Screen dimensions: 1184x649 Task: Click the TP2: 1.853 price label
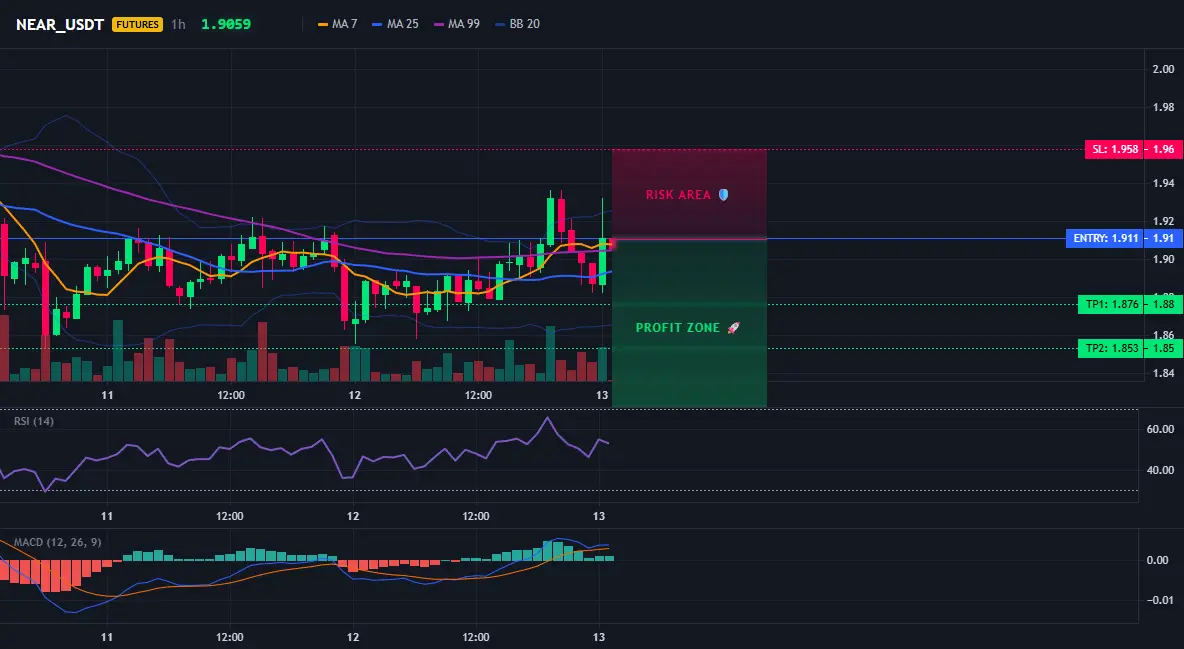1112,348
